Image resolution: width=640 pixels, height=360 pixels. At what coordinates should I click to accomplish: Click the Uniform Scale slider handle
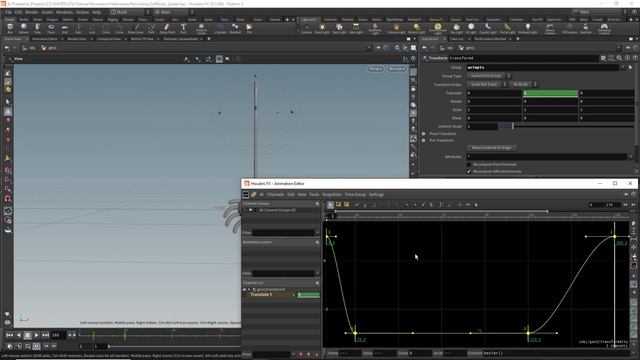[x=513, y=127]
